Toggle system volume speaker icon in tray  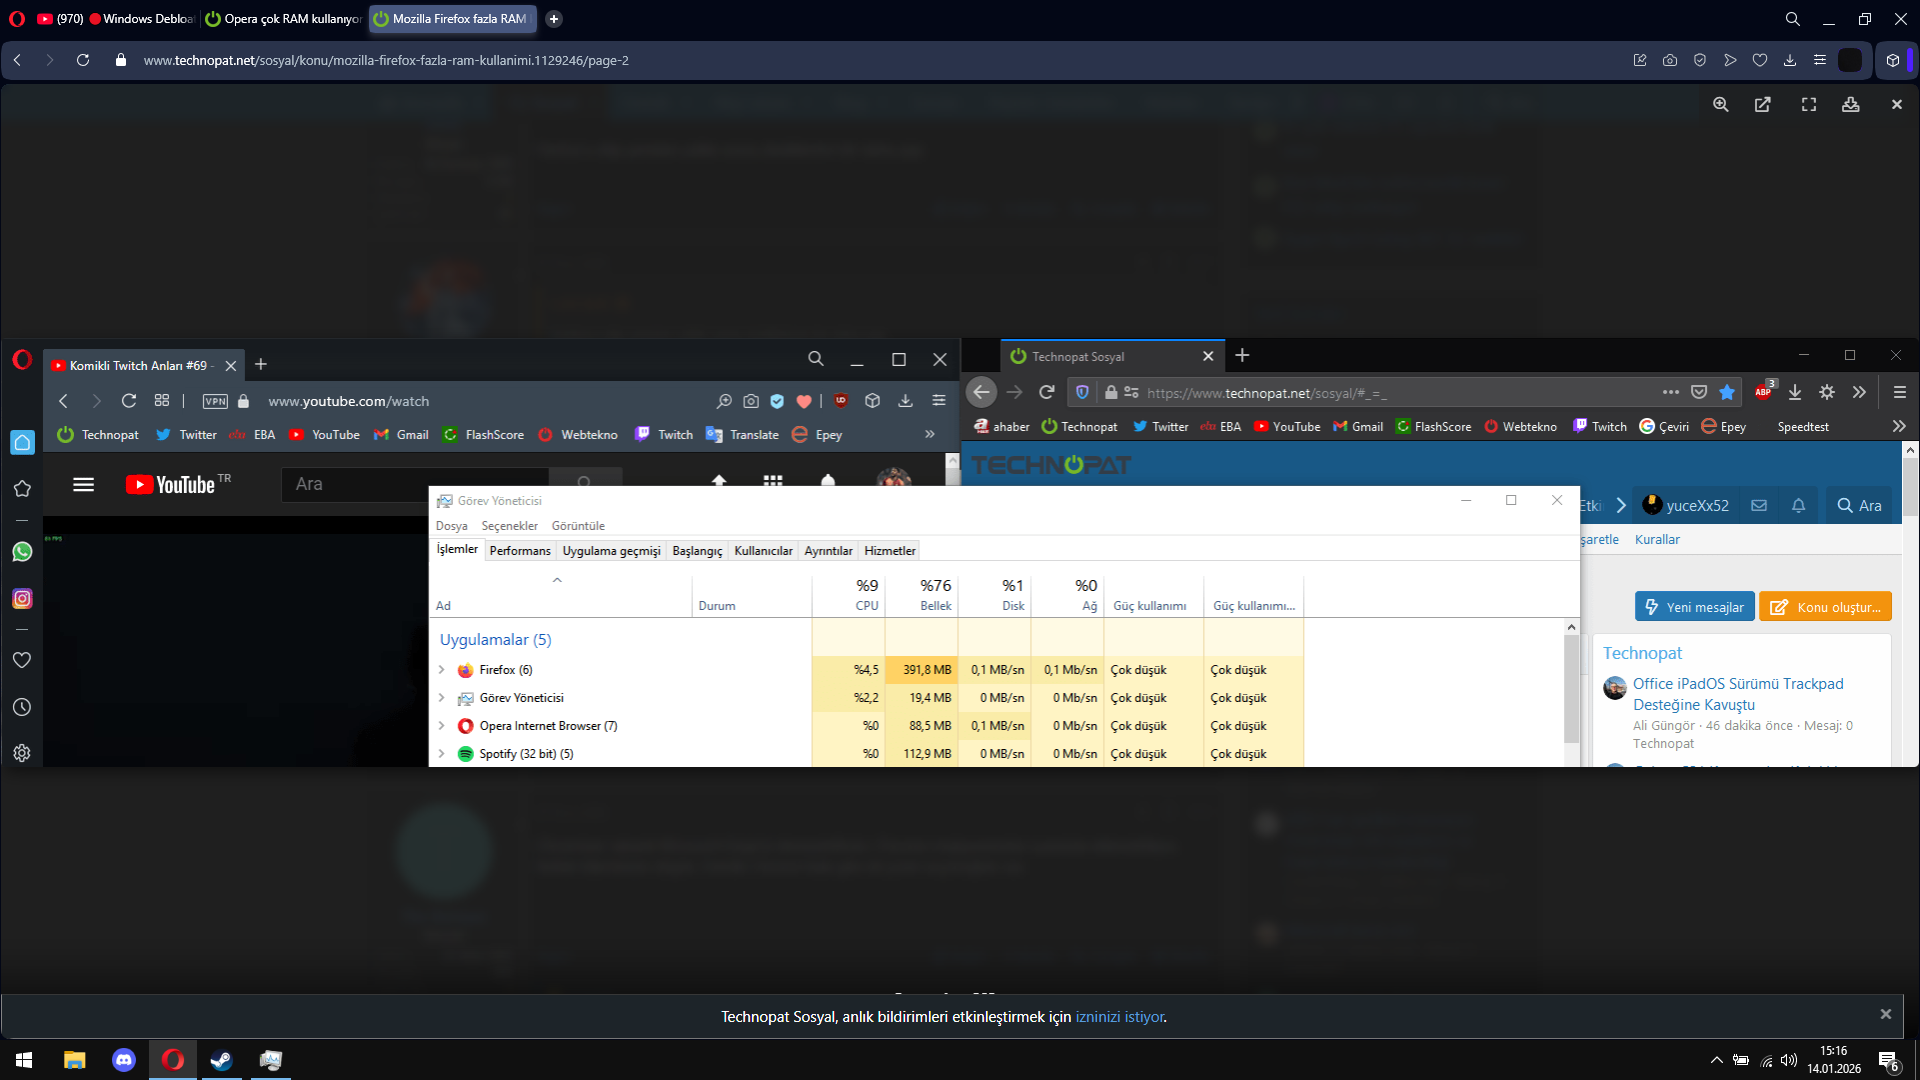(1789, 1060)
